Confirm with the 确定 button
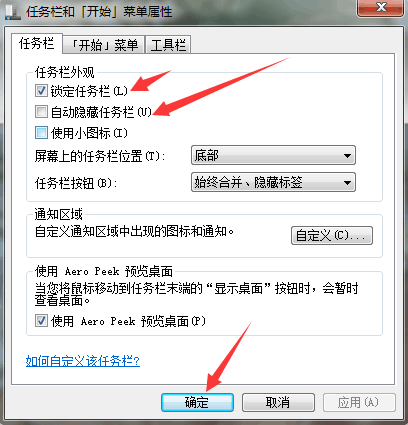This screenshot has width=408, height=425. [197, 403]
